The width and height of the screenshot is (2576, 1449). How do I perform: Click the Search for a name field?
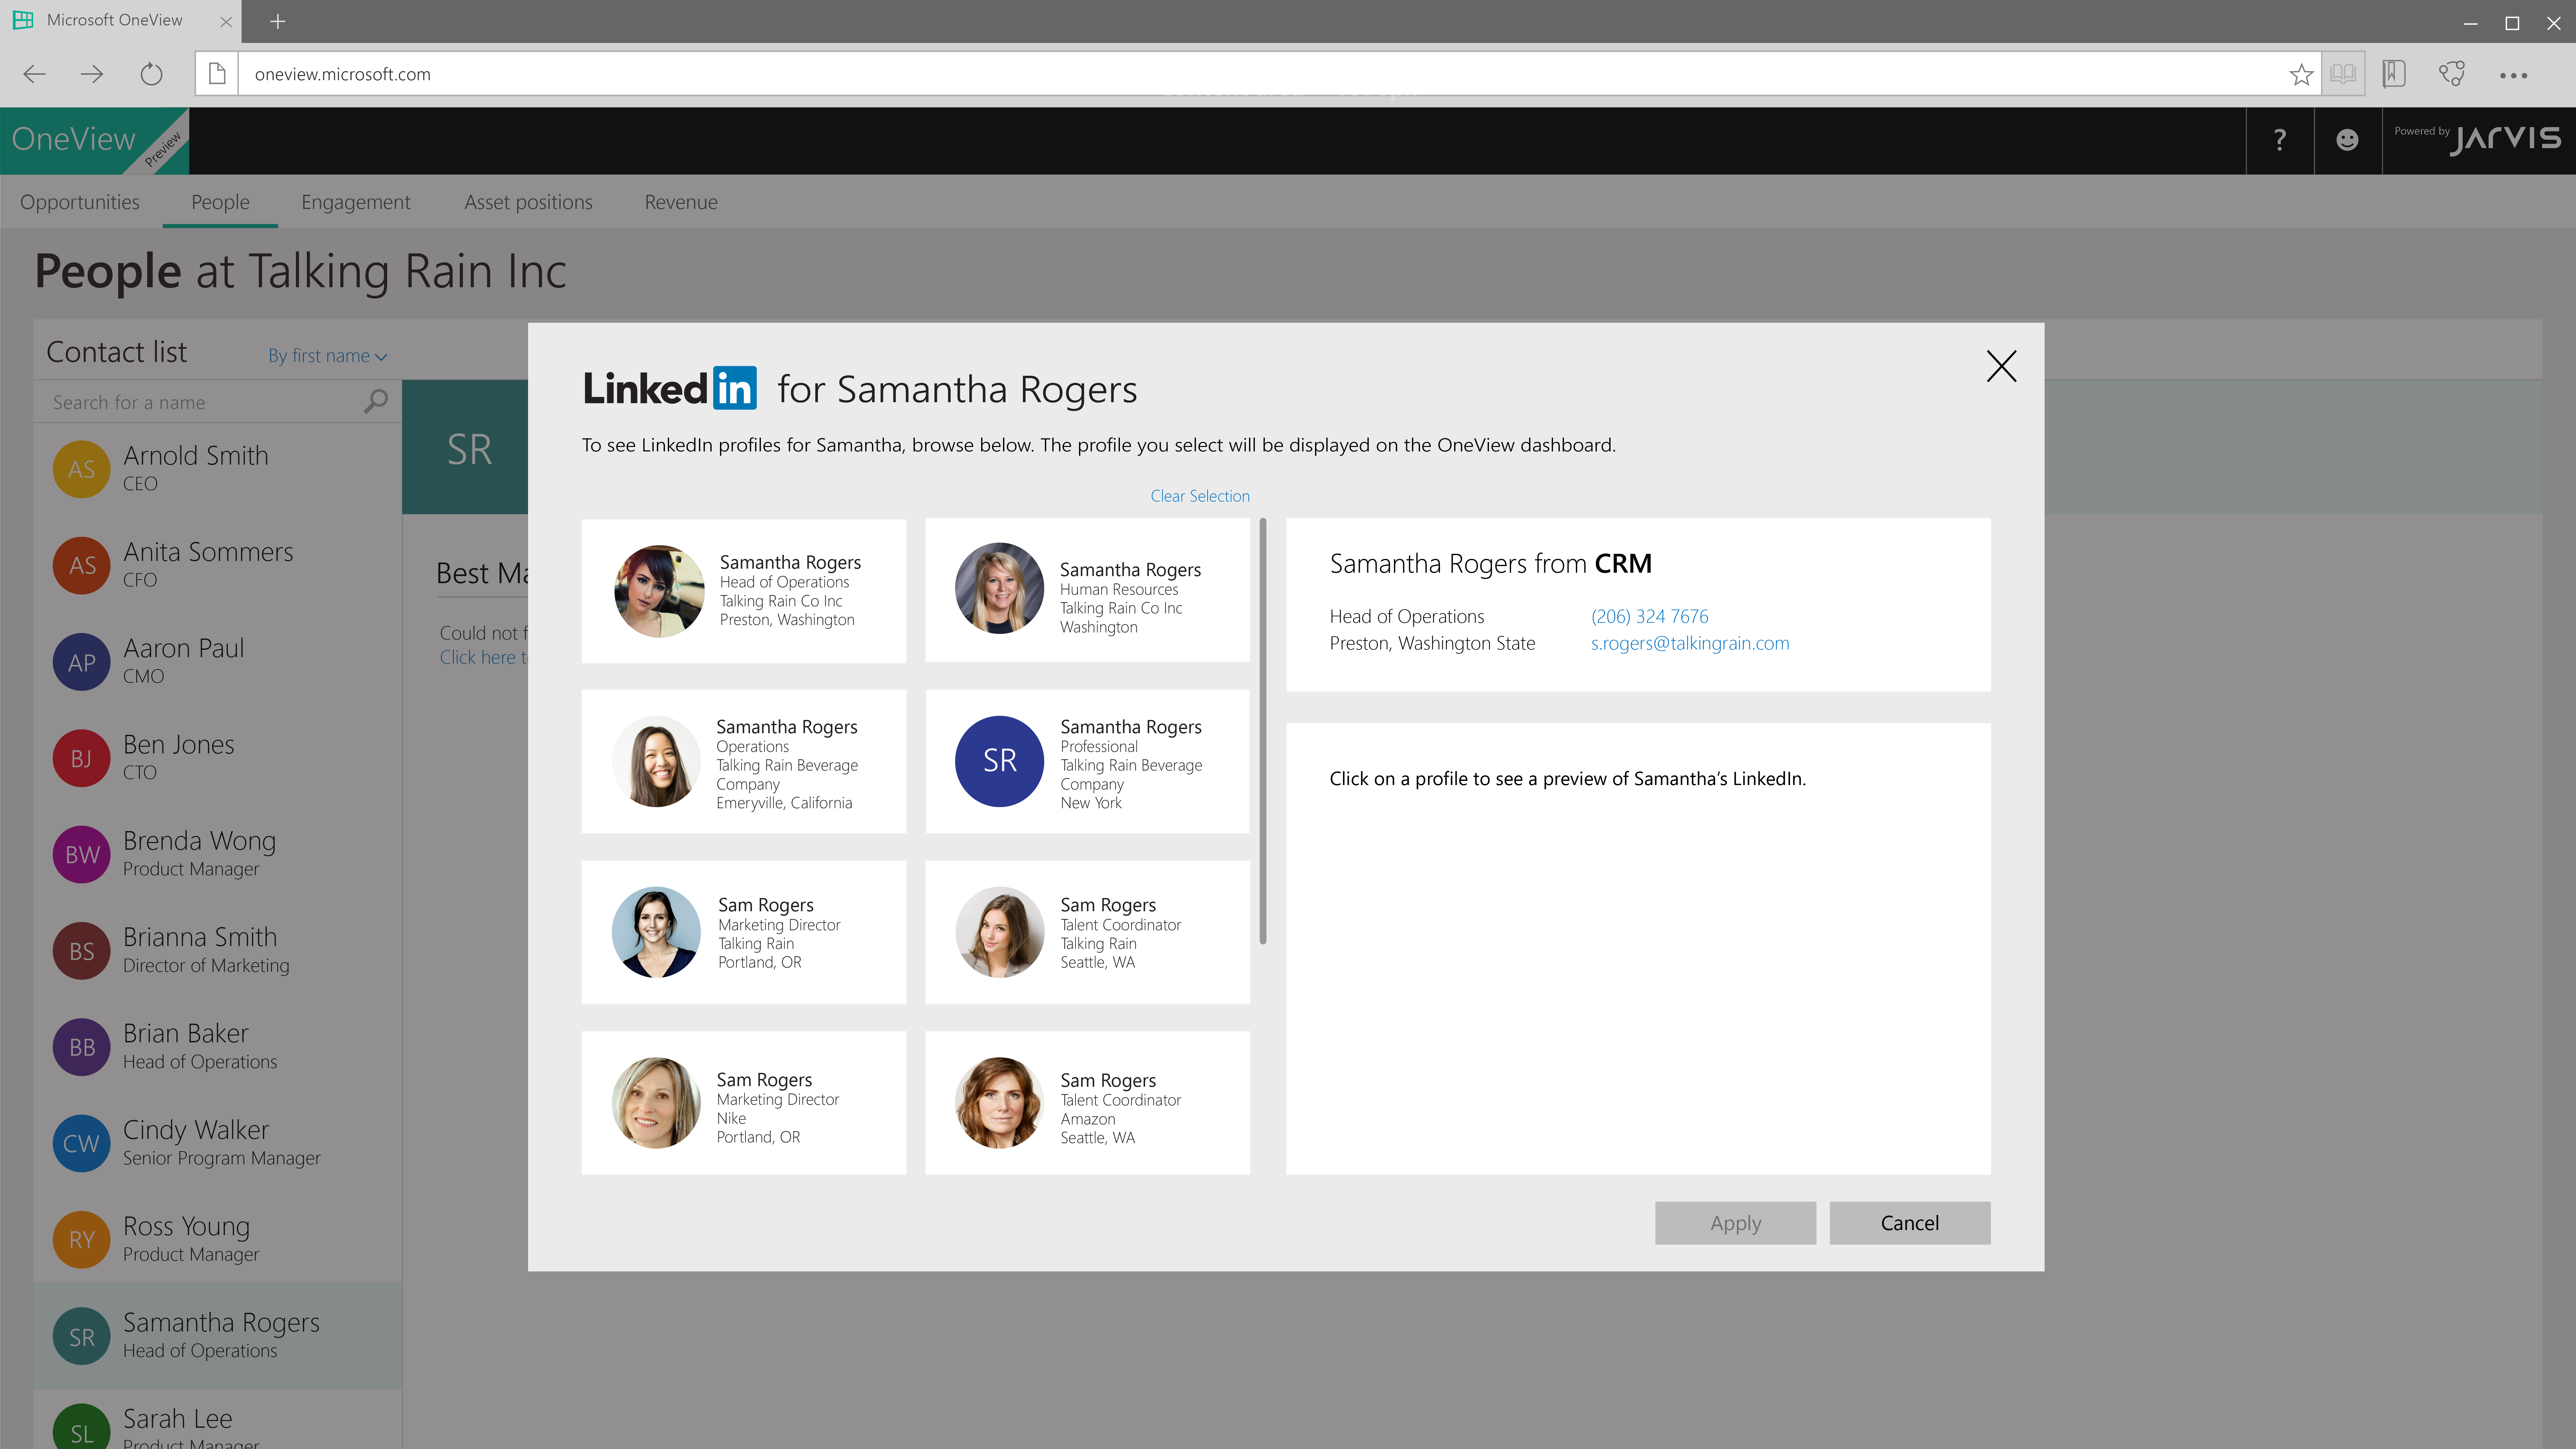click(200, 402)
